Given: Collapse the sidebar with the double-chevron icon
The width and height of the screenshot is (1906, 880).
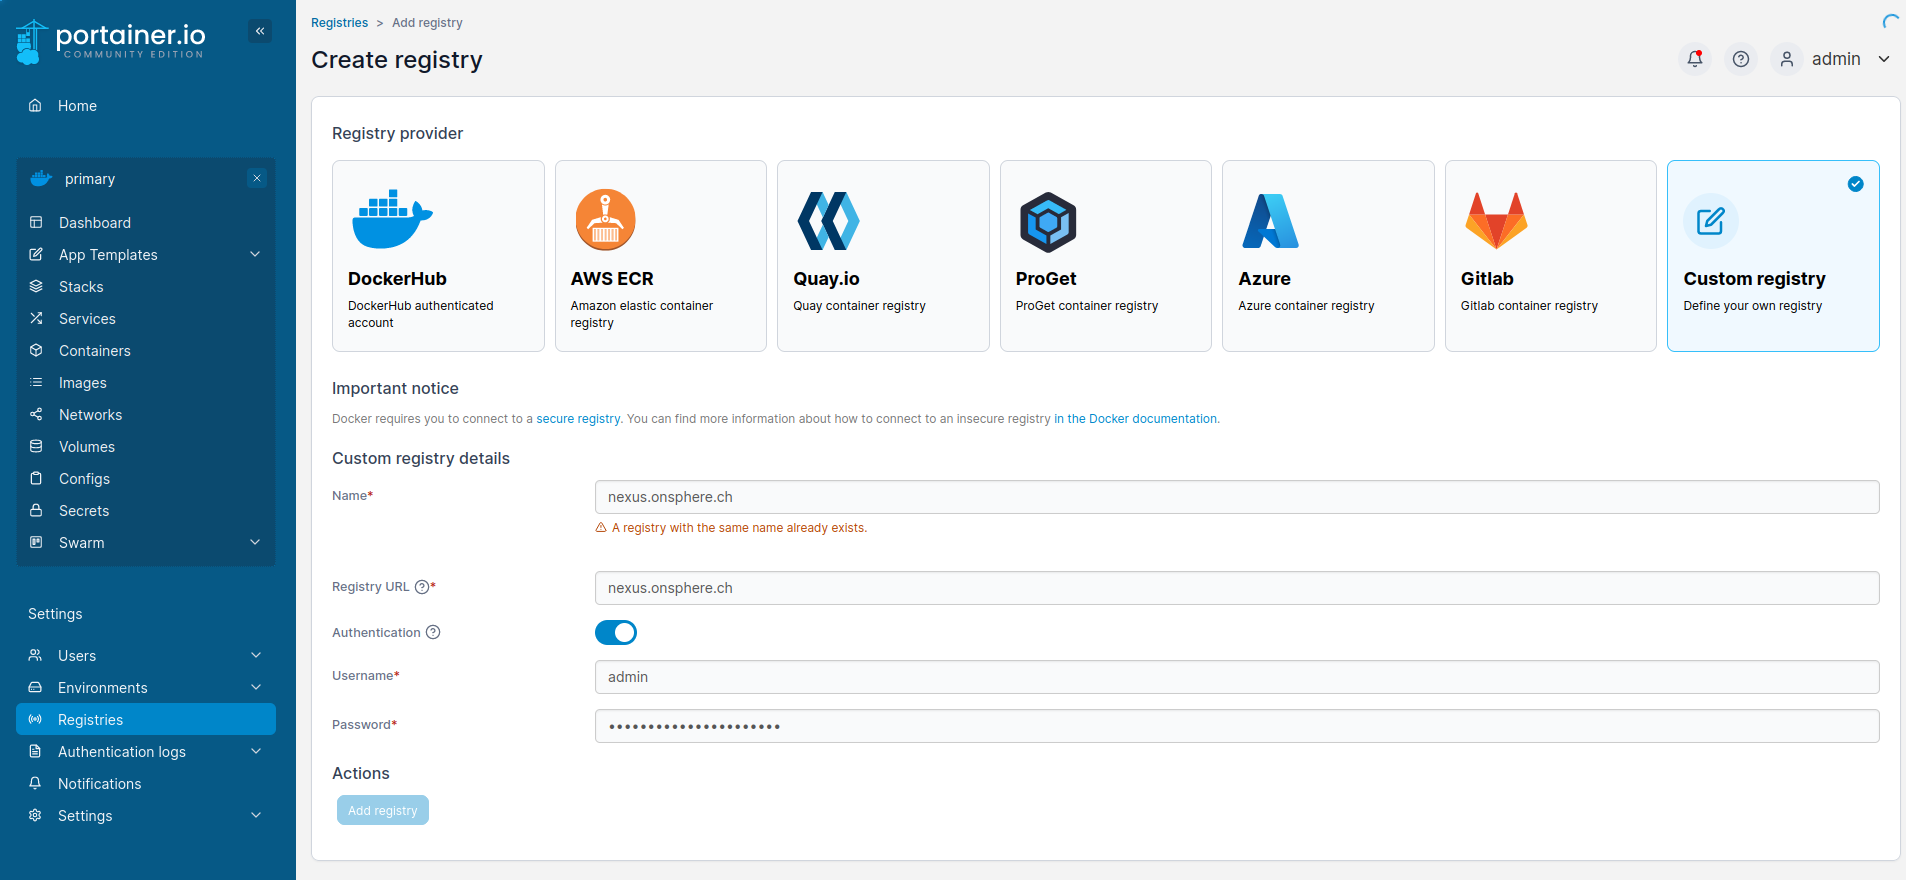Looking at the screenshot, I should [x=260, y=31].
